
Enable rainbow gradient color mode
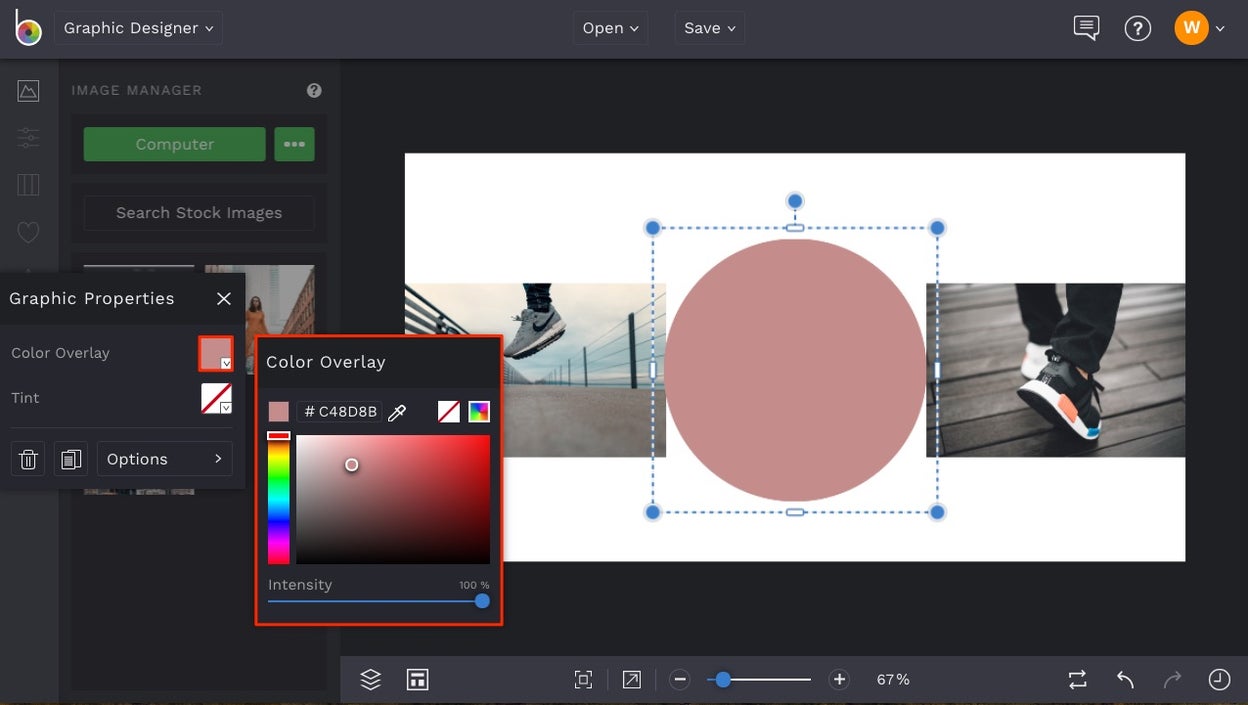pos(479,411)
